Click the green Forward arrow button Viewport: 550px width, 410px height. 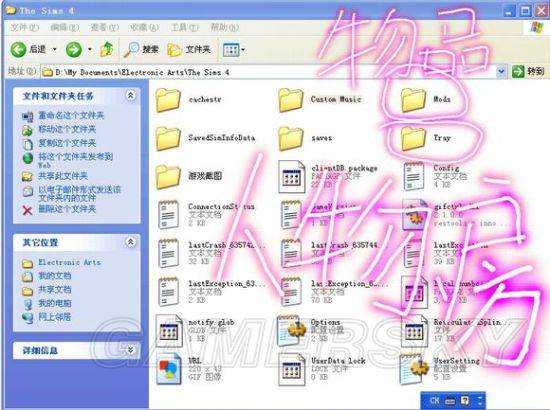pyautogui.click(x=74, y=49)
